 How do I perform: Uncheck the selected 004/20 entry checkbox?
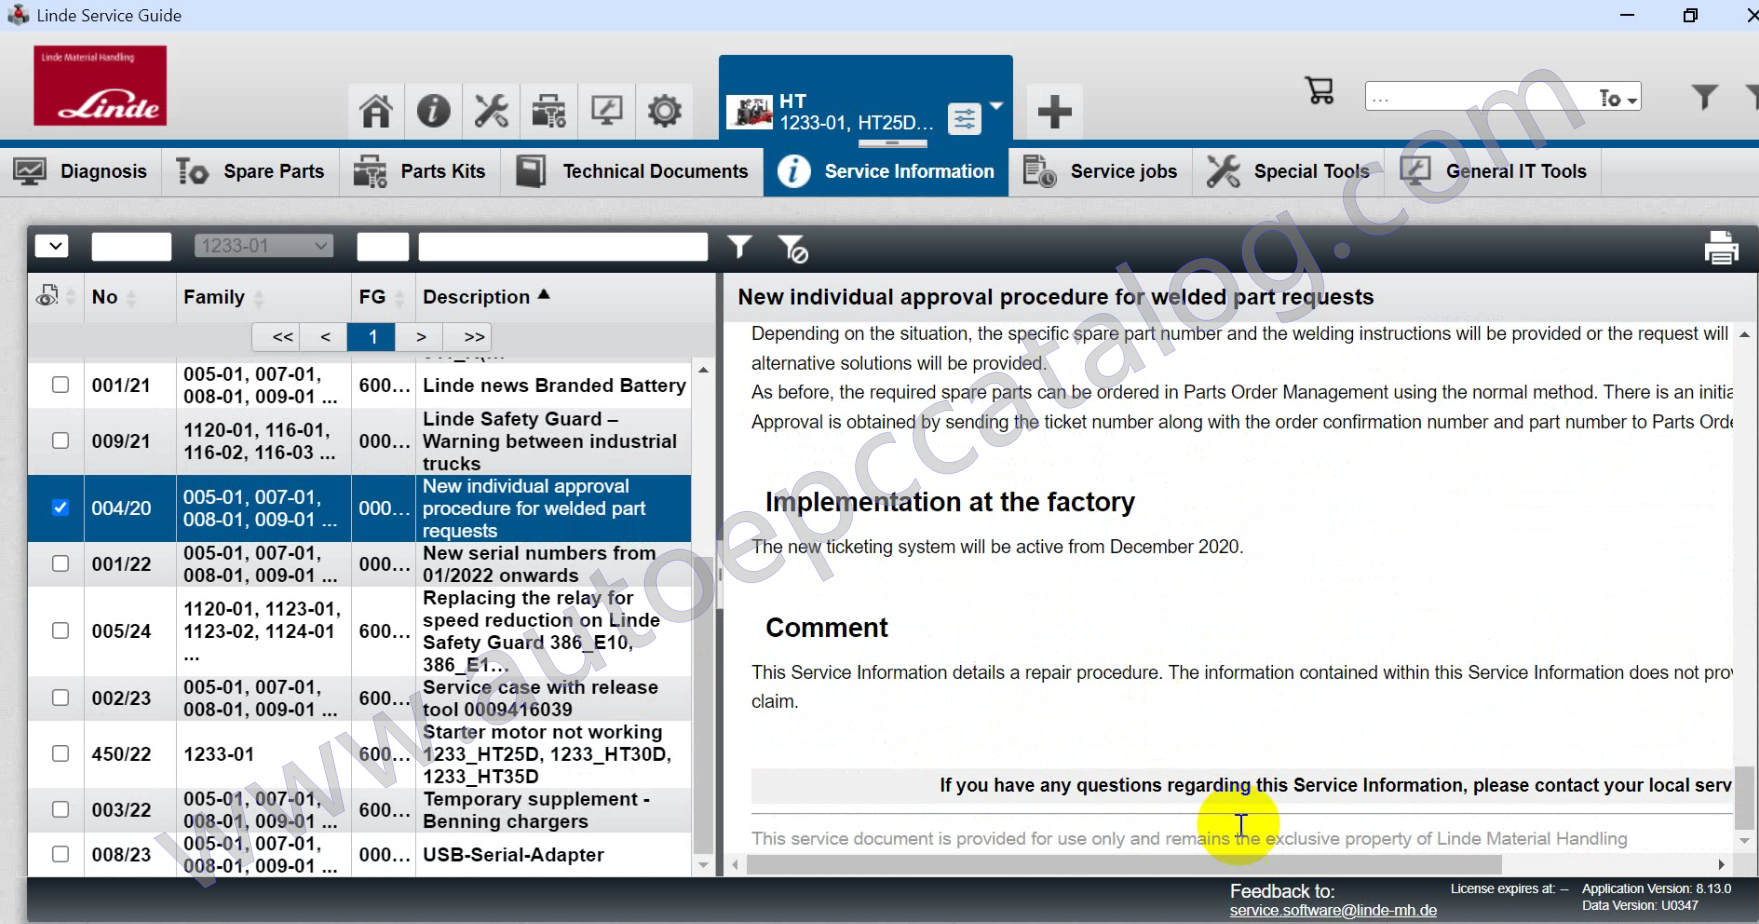[x=60, y=507]
